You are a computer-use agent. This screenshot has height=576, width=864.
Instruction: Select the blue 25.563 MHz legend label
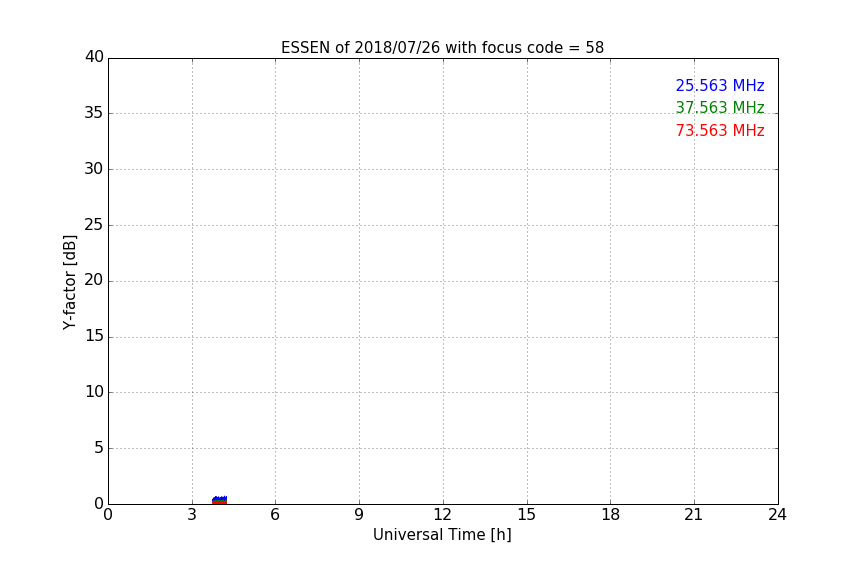pyautogui.click(x=720, y=86)
